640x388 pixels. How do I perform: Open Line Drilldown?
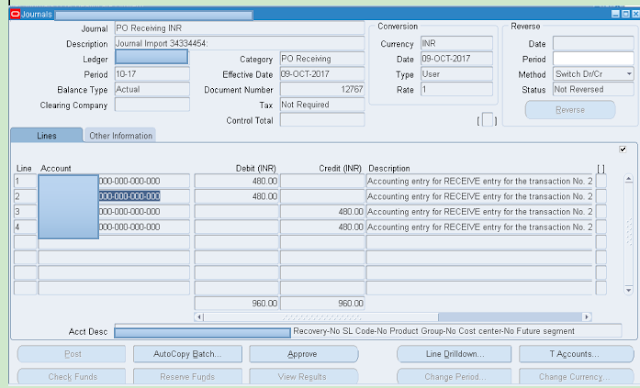(x=454, y=354)
